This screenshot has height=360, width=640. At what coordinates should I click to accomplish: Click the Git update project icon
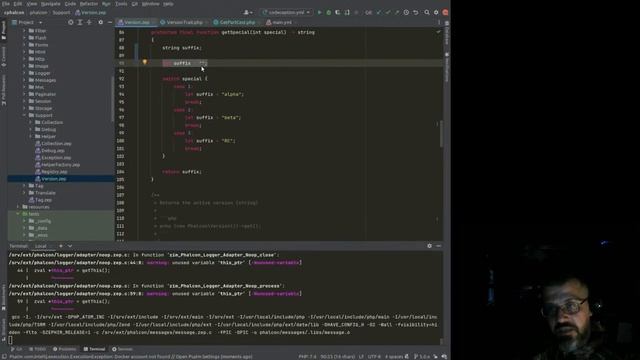[x=379, y=13]
